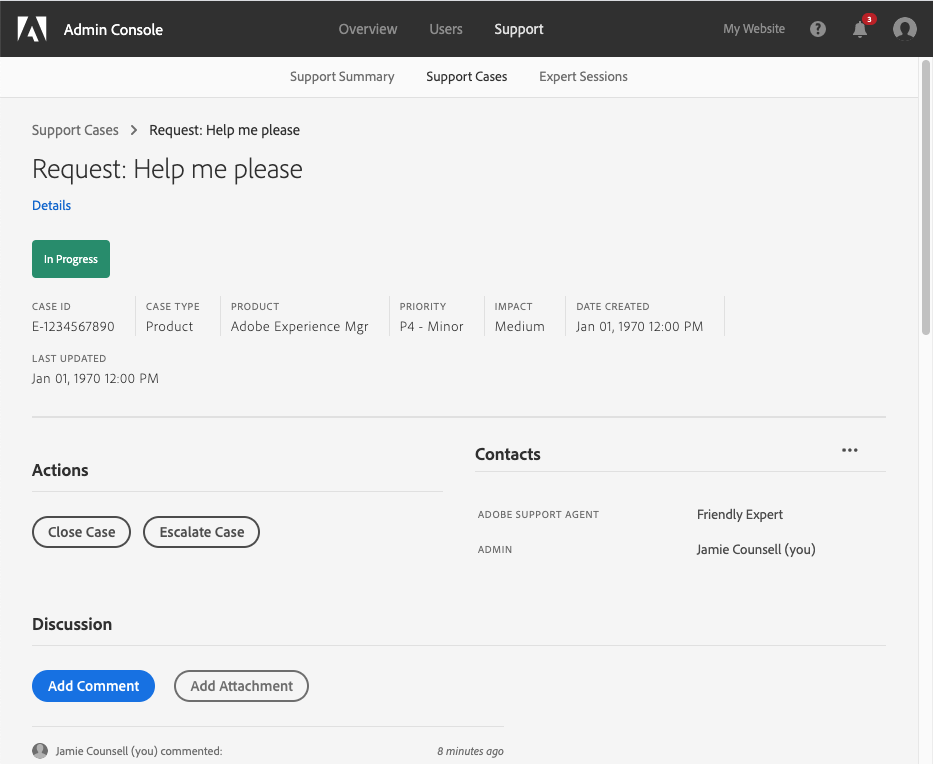Image resolution: width=933 pixels, height=764 pixels.
Task: Open the user profile avatar menu
Action: (x=904, y=29)
